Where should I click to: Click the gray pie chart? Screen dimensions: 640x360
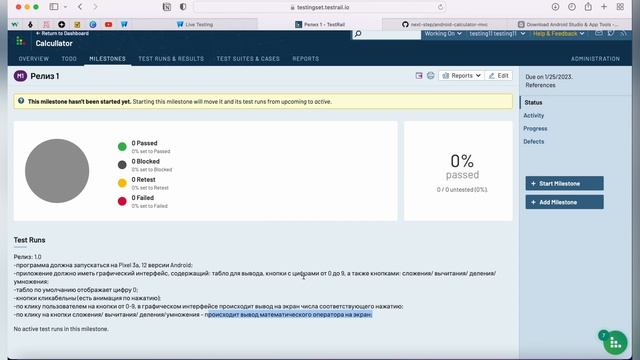tap(57, 171)
